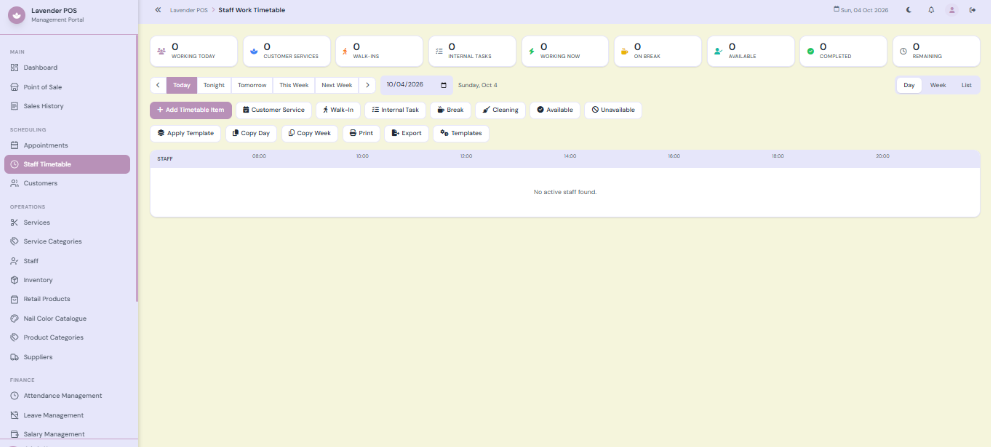Collapse the sidebar with double chevron icon
The width and height of the screenshot is (991, 447).
158,10
